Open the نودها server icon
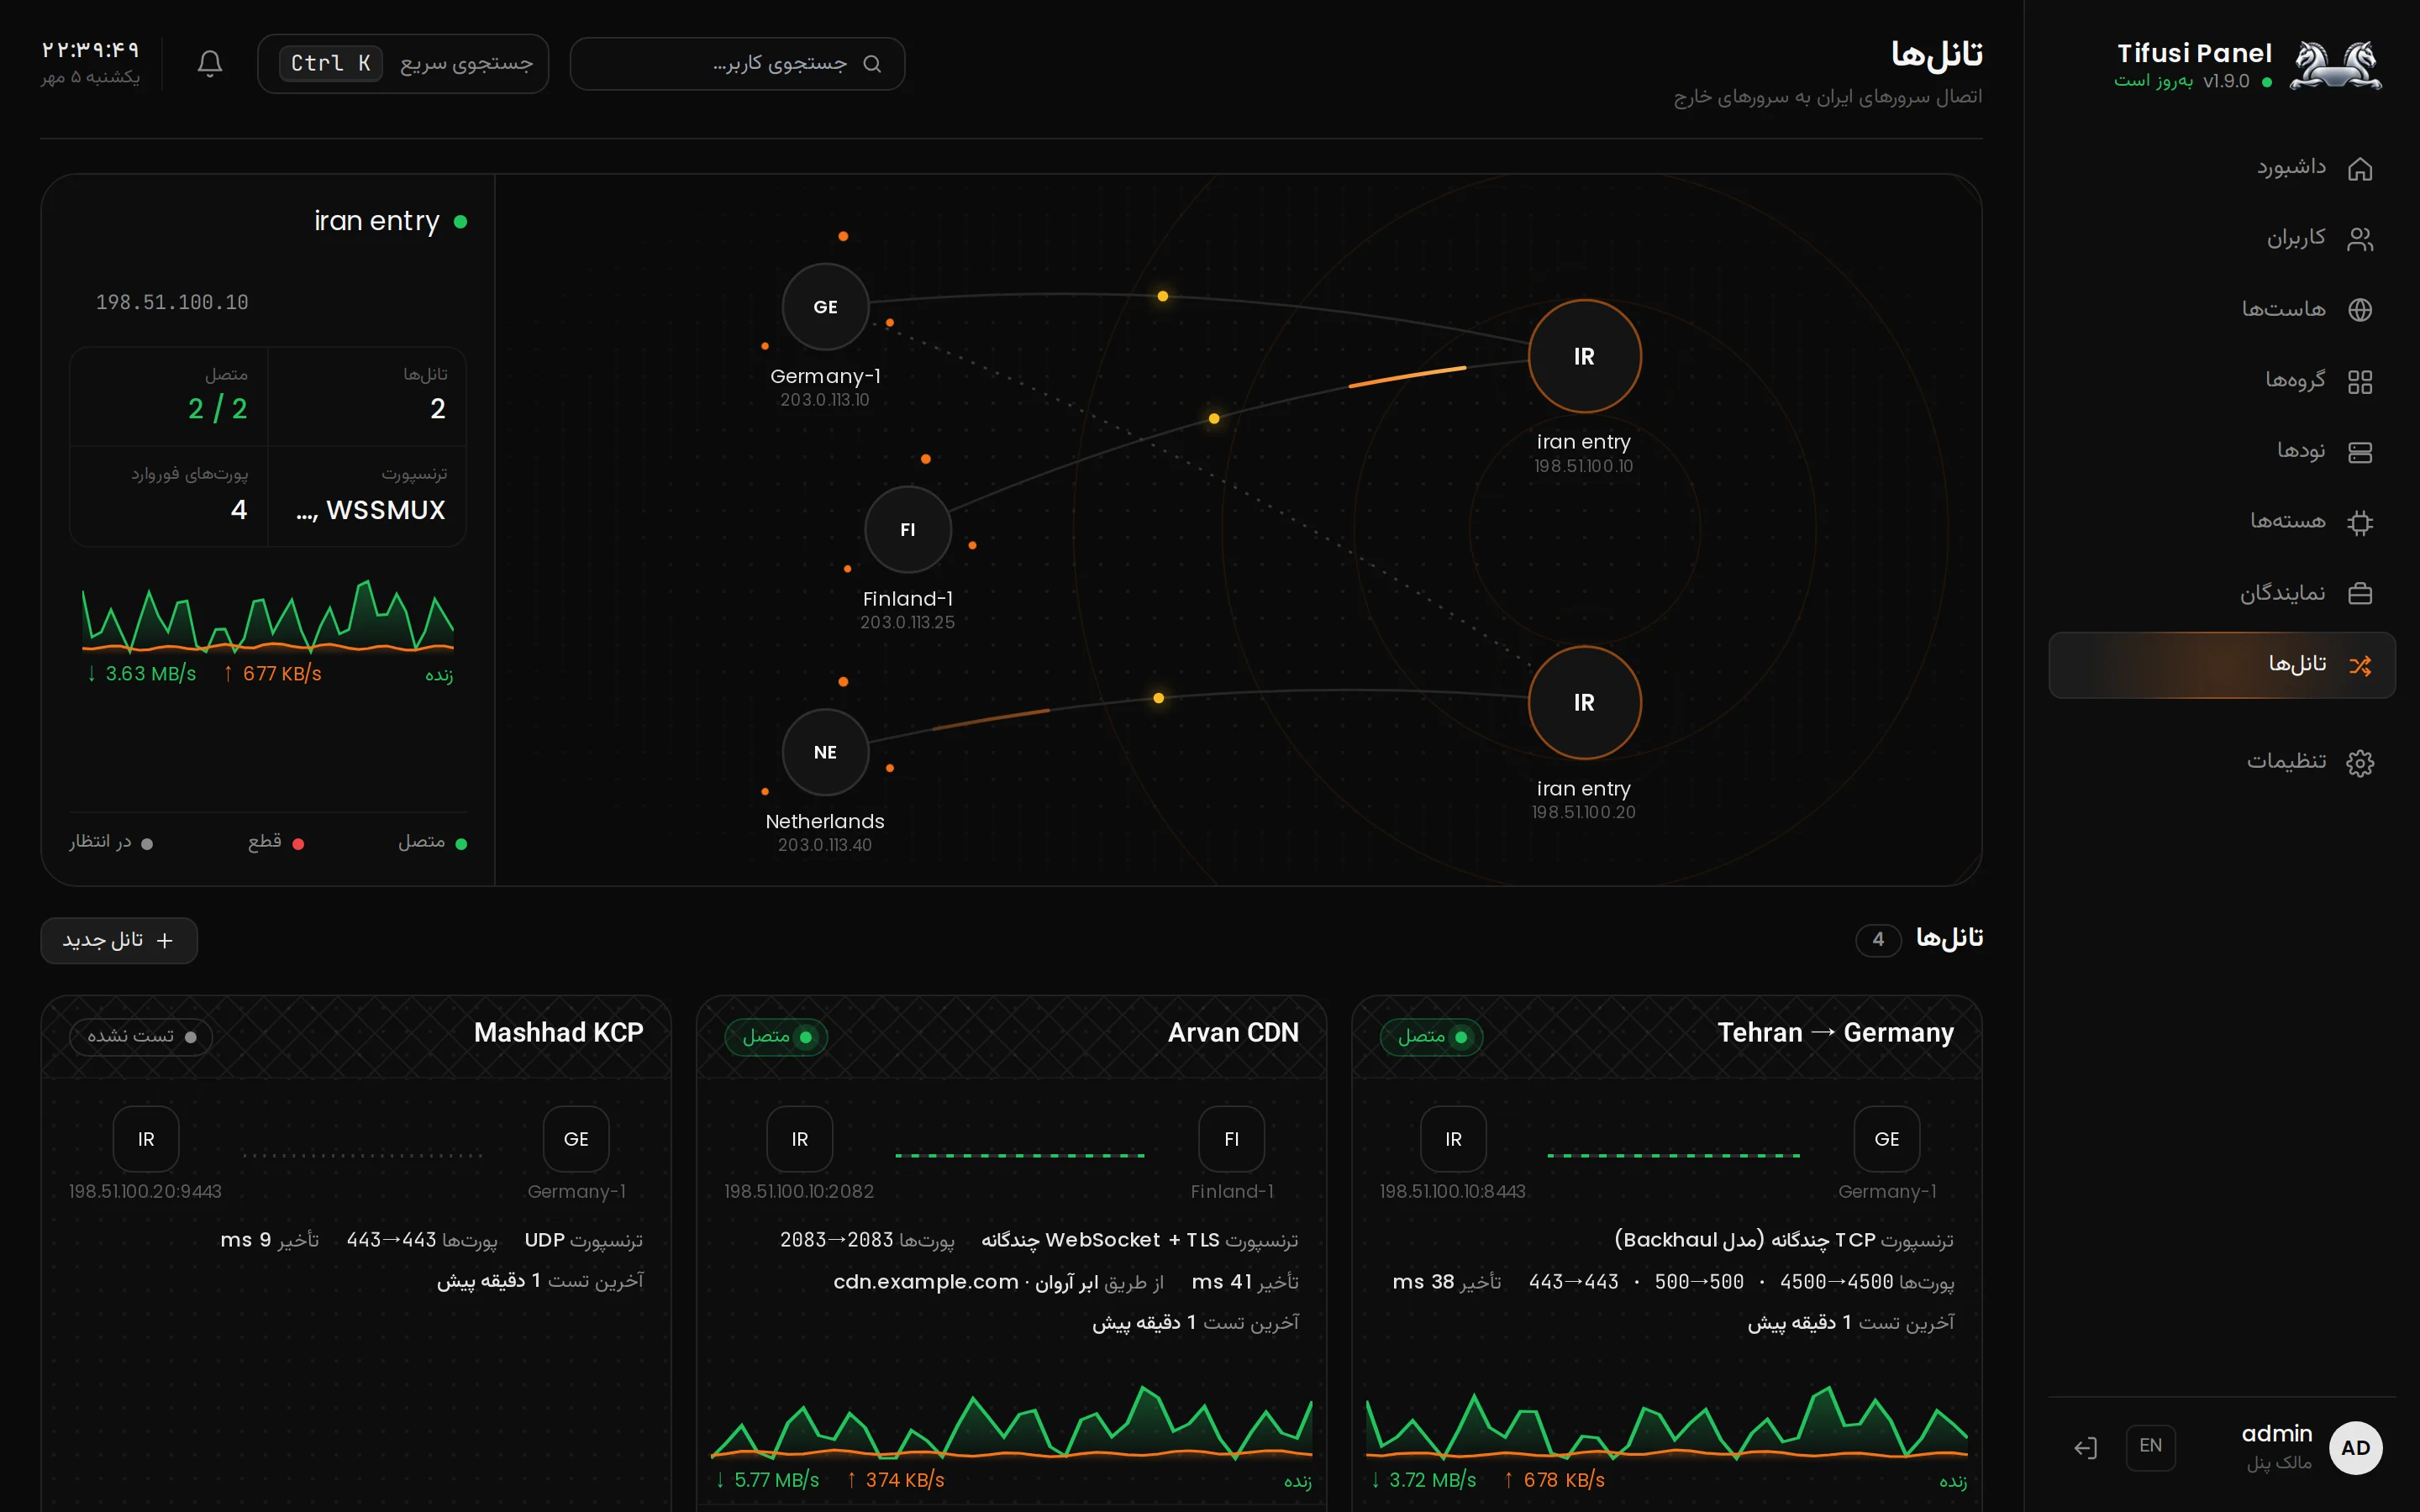This screenshot has height=1512, width=2420. 2360,452
